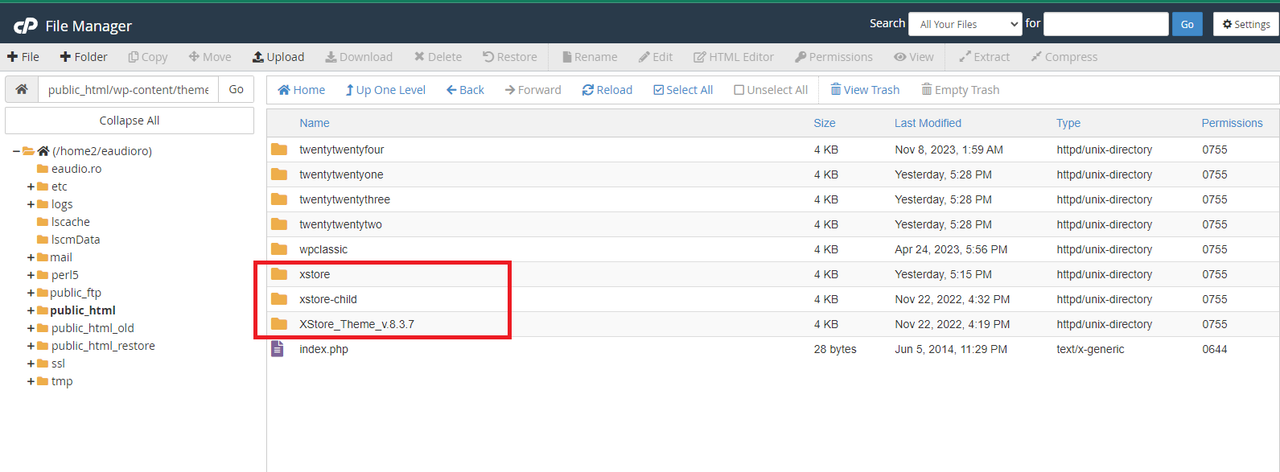This screenshot has width=1280, height=472.
Task: Click the Extract toolbar button
Action: (x=984, y=57)
